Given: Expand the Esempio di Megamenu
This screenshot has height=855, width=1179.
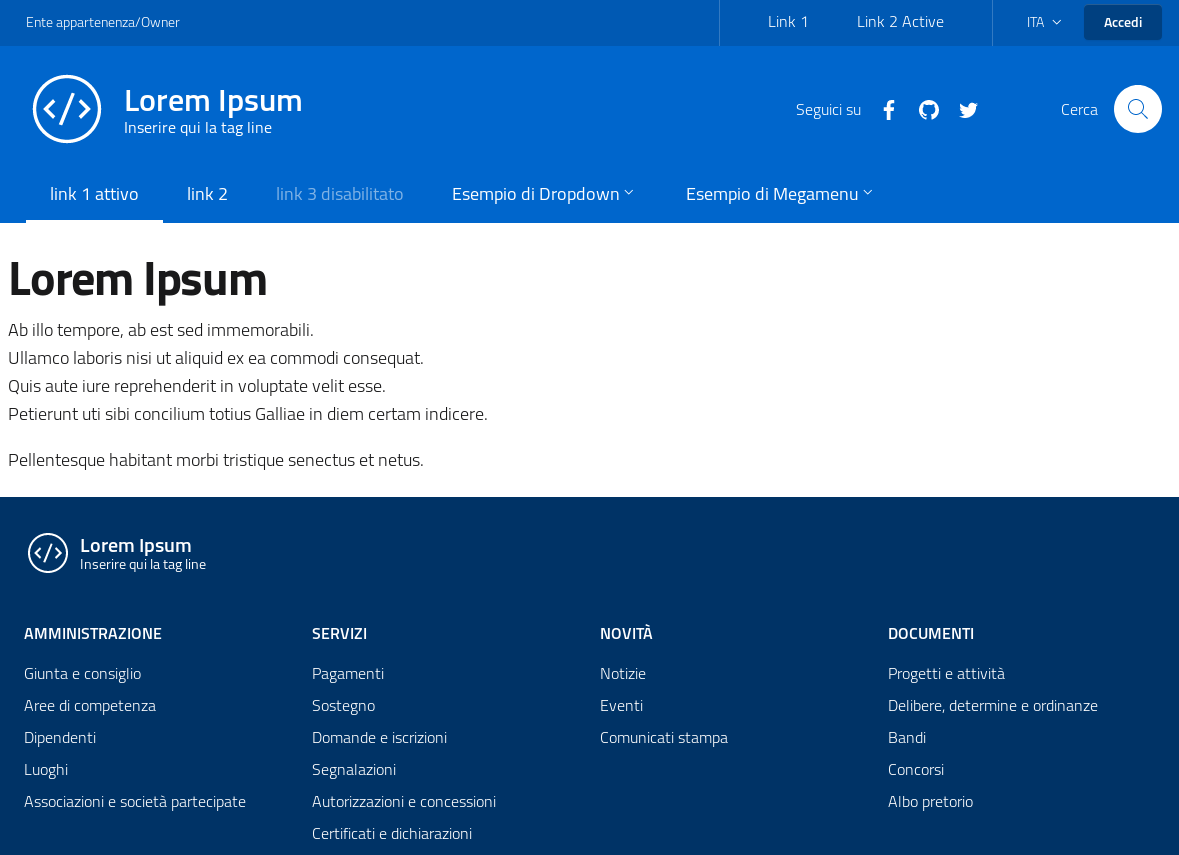Looking at the screenshot, I should pyautogui.click(x=778, y=194).
